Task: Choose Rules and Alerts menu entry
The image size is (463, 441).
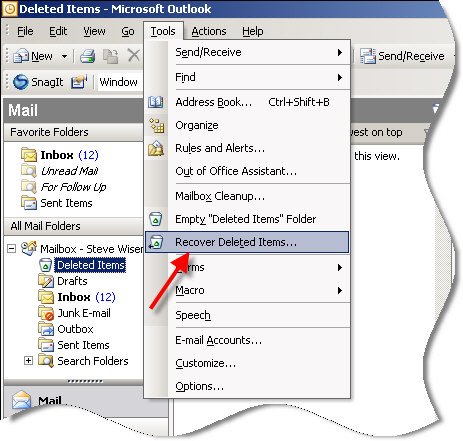Action: (247, 148)
